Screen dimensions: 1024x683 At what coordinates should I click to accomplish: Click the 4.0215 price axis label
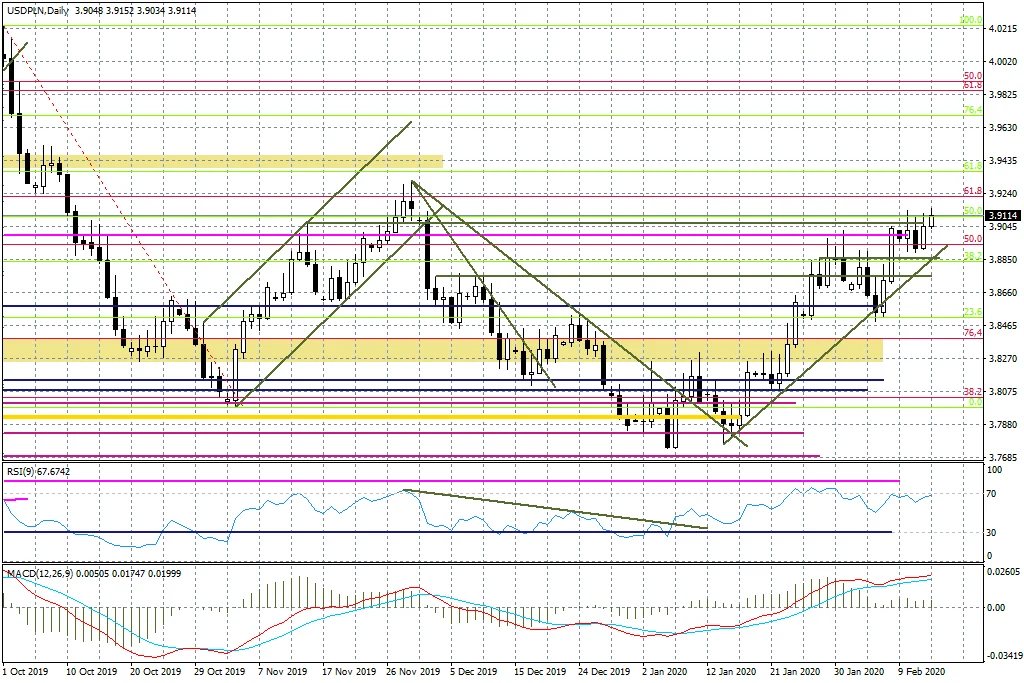point(1002,30)
